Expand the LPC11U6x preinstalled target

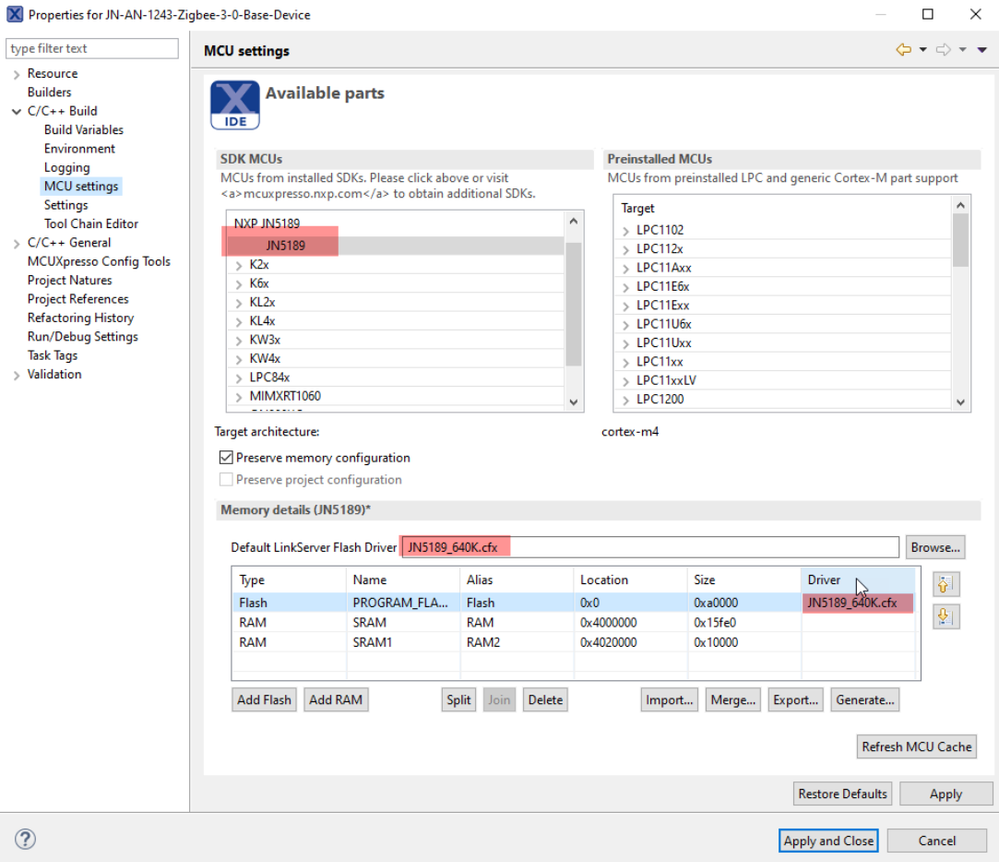click(x=626, y=325)
